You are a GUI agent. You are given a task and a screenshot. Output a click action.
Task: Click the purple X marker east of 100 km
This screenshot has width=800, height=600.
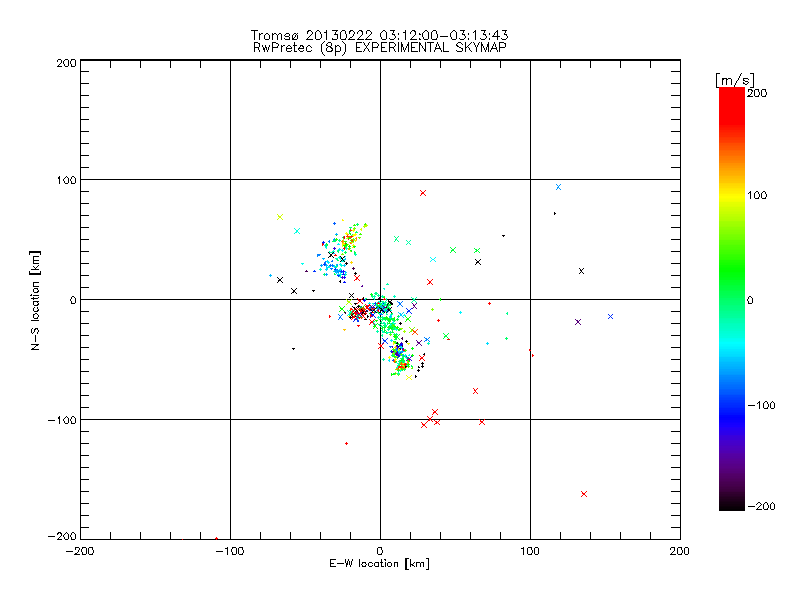[x=578, y=322]
